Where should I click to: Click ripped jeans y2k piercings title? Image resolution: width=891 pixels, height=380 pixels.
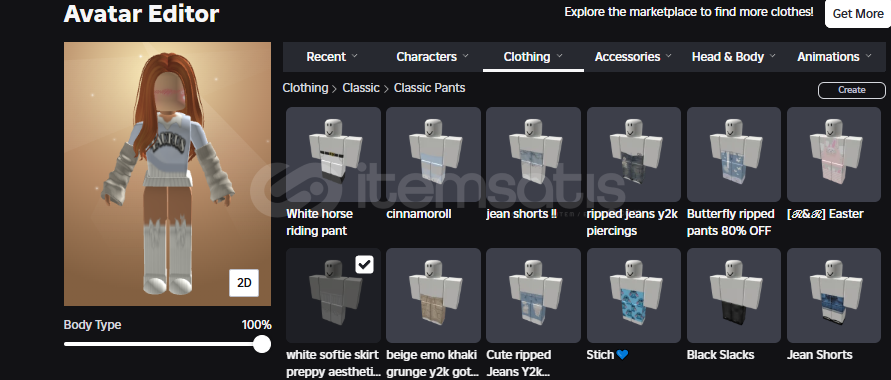click(631, 222)
